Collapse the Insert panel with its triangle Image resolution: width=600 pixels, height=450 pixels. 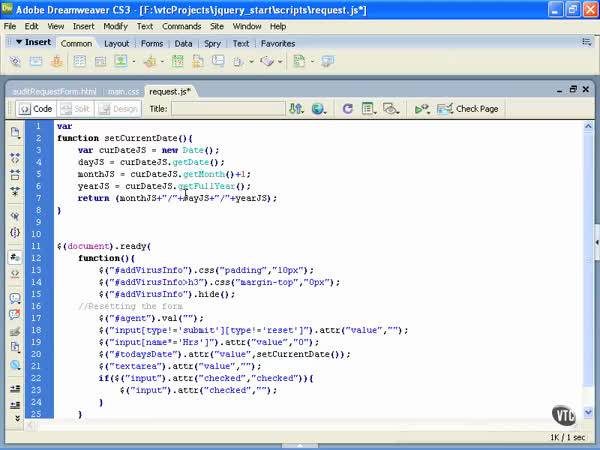point(19,43)
